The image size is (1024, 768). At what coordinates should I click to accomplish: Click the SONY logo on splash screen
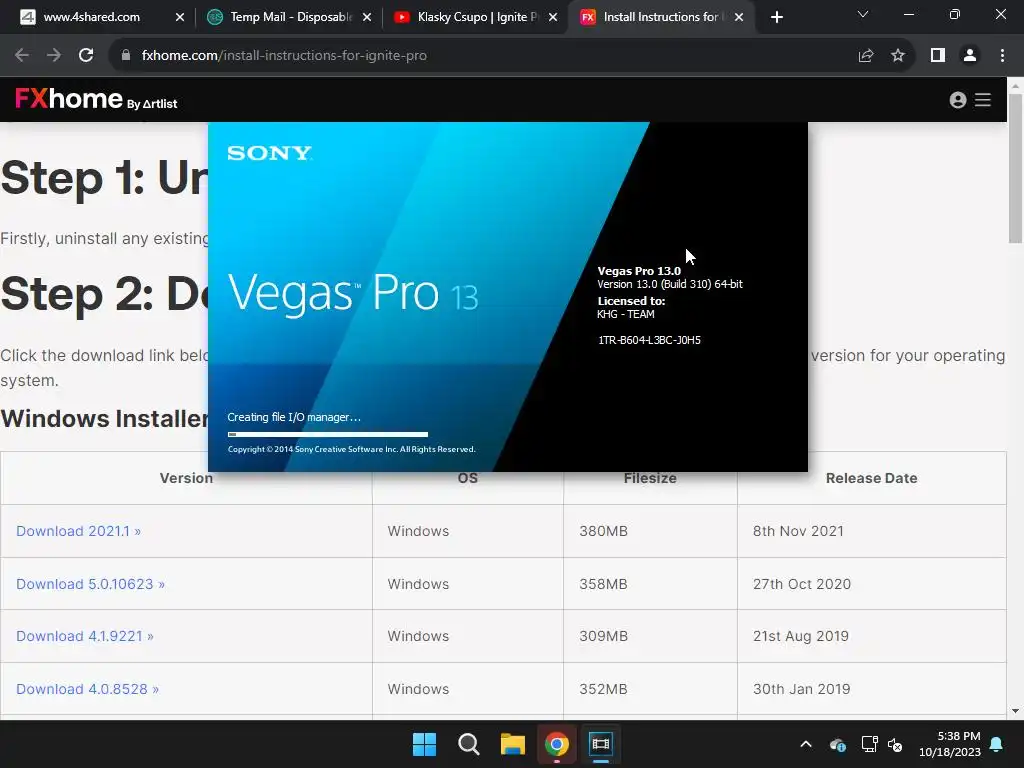[269, 153]
